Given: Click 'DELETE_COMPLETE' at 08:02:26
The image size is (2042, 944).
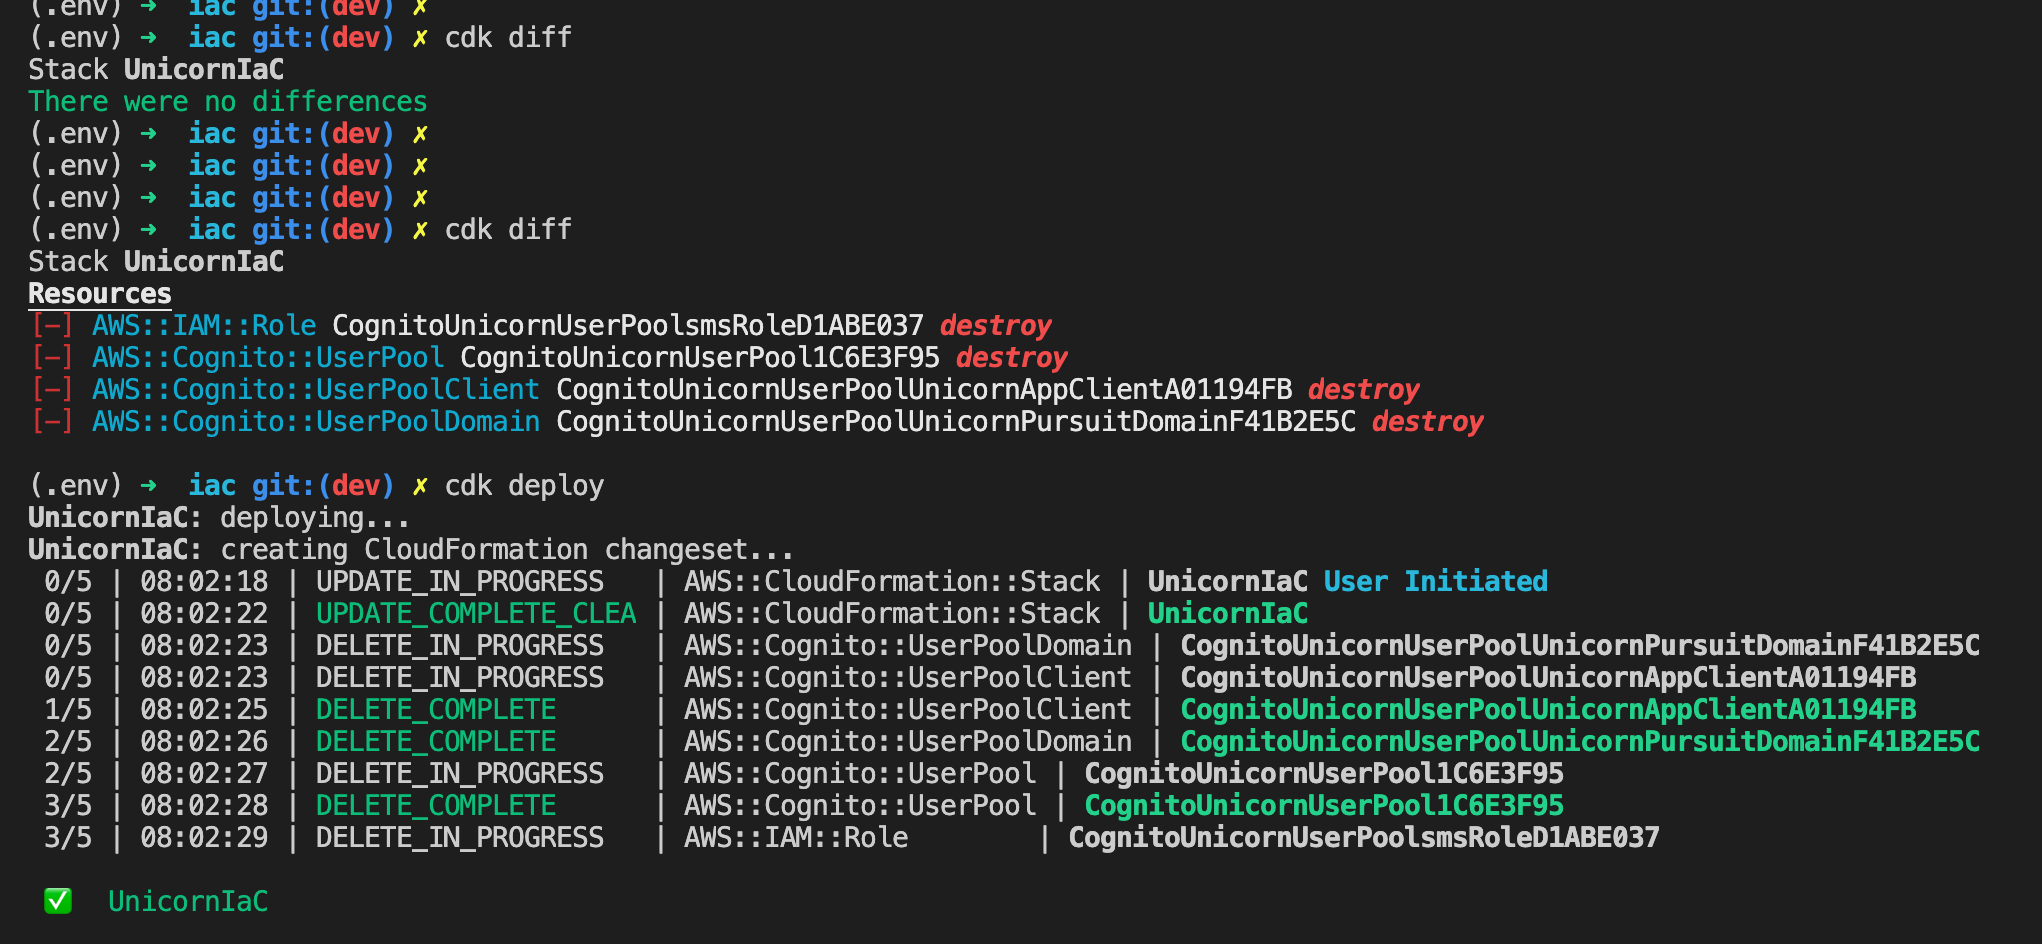Looking at the screenshot, I should [436, 742].
